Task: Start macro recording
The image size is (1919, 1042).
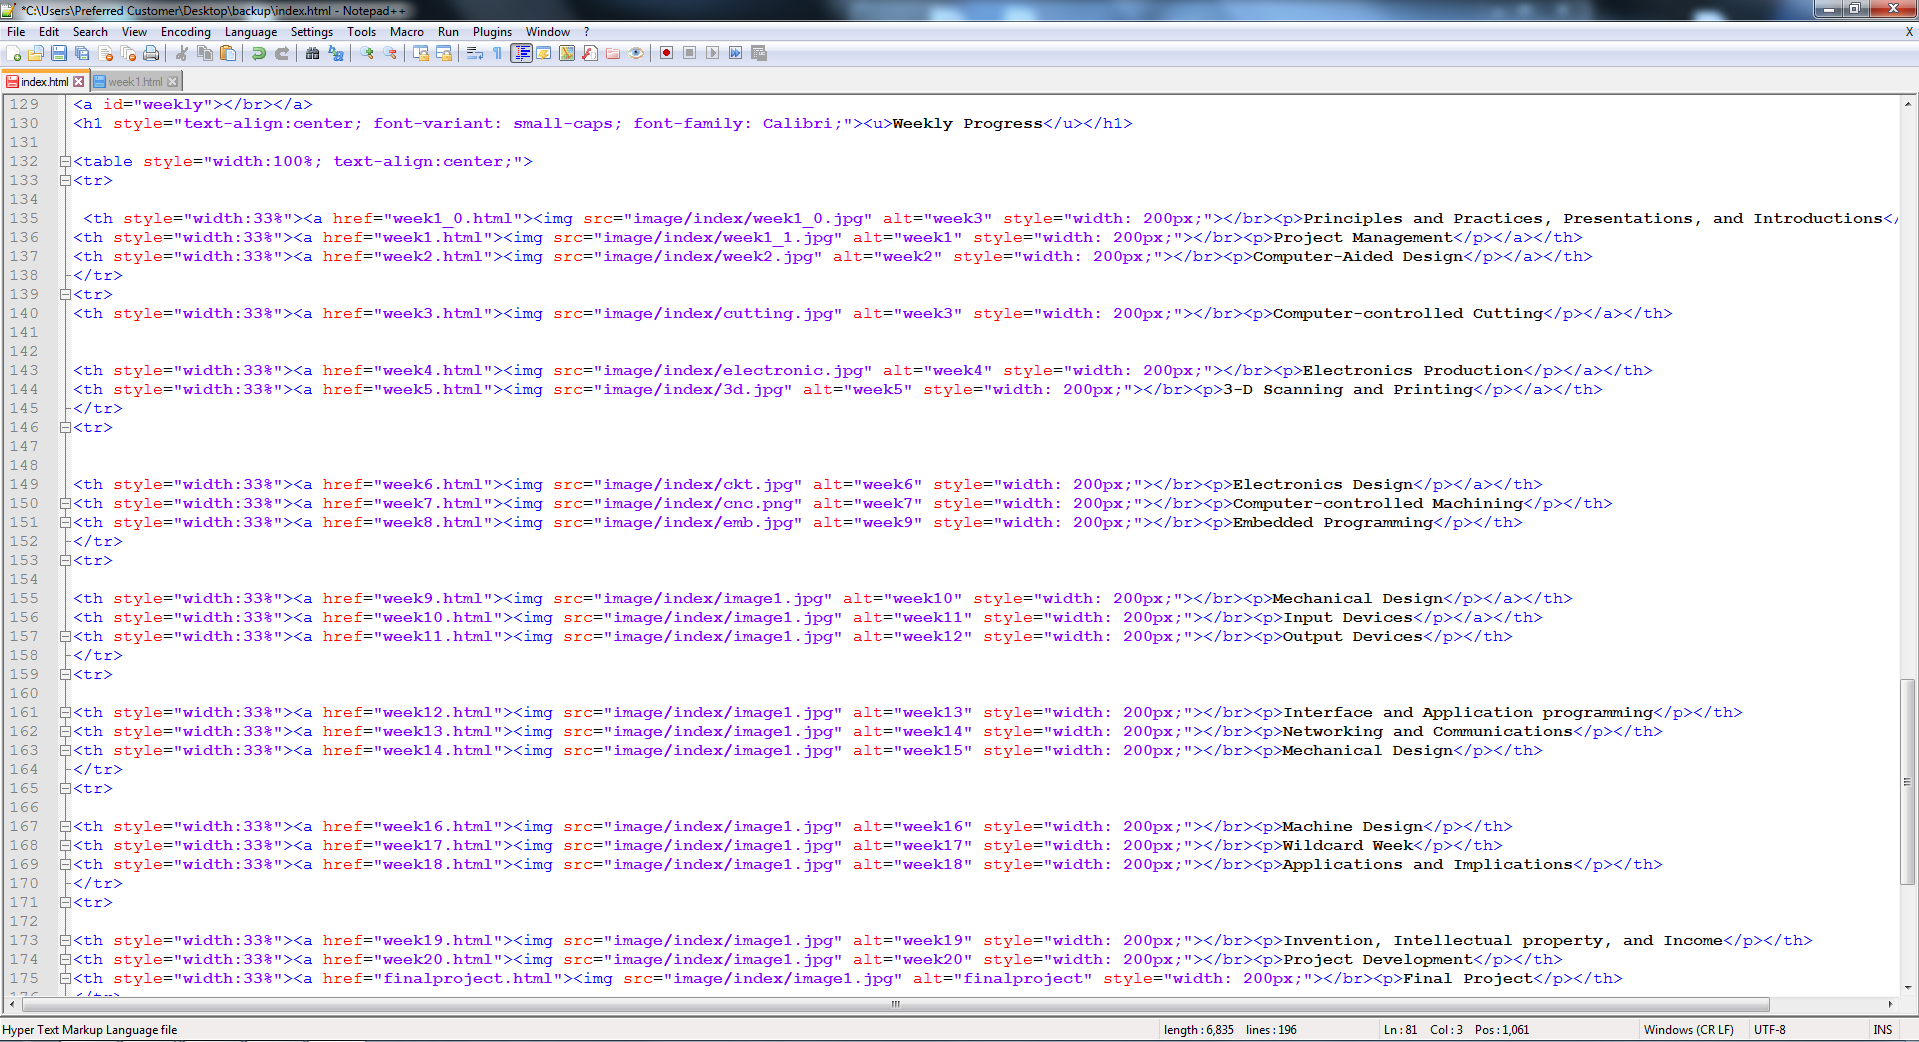Action: [667, 53]
